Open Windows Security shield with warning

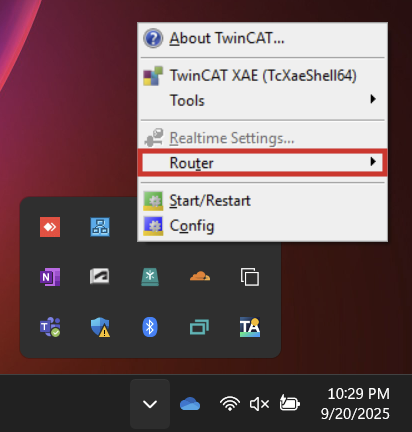pos(100,327)
